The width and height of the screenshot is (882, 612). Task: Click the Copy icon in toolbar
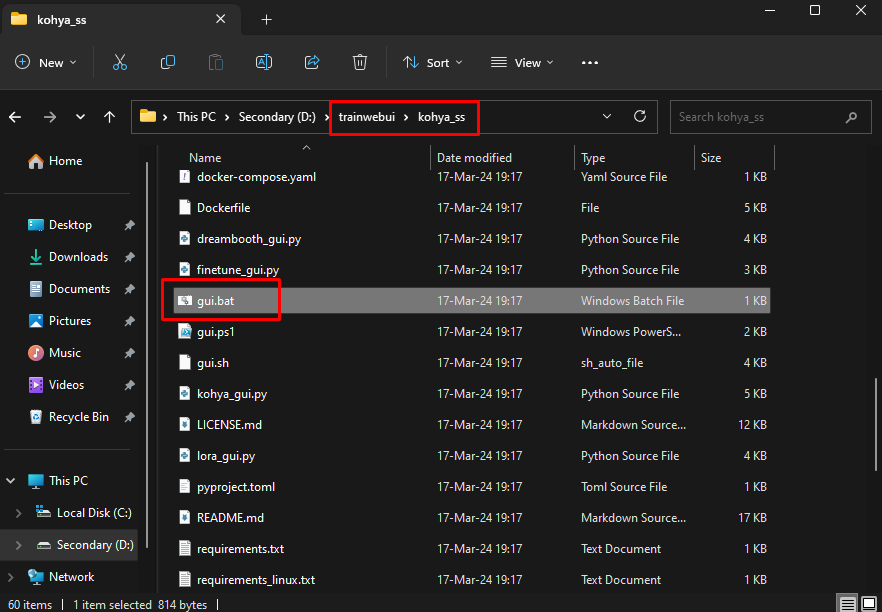click(x=168, y=62)
